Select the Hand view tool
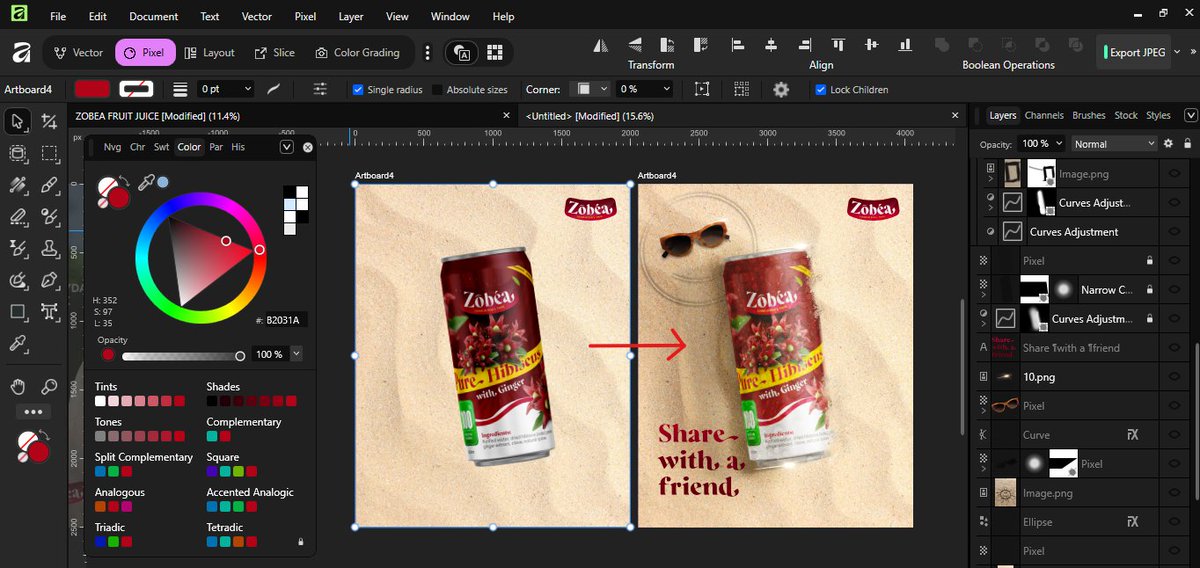 click(x=17, y=386)
